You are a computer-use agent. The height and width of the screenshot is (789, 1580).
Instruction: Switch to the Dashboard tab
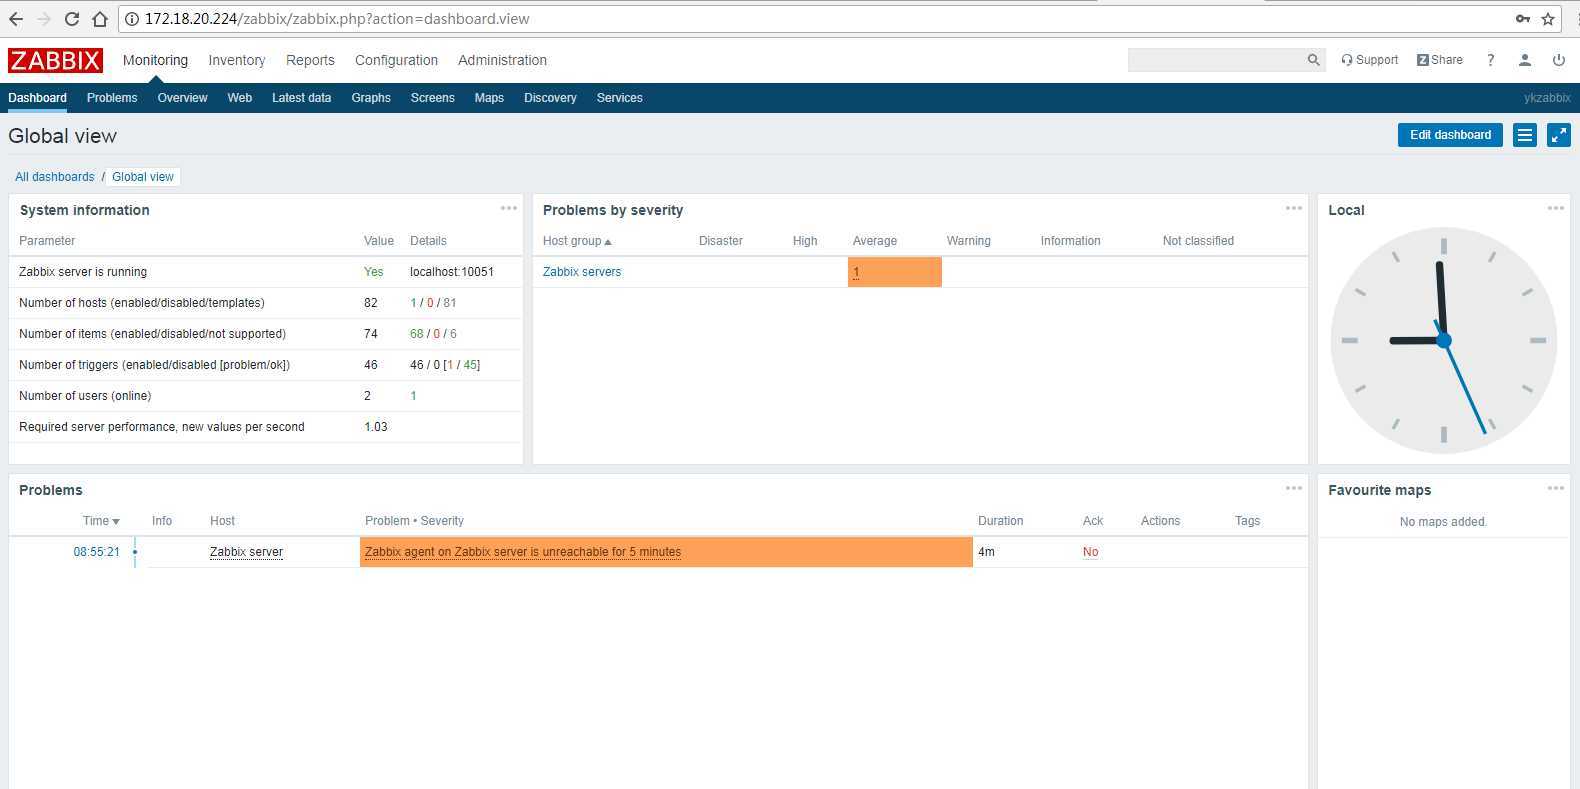tap(37, 98)
